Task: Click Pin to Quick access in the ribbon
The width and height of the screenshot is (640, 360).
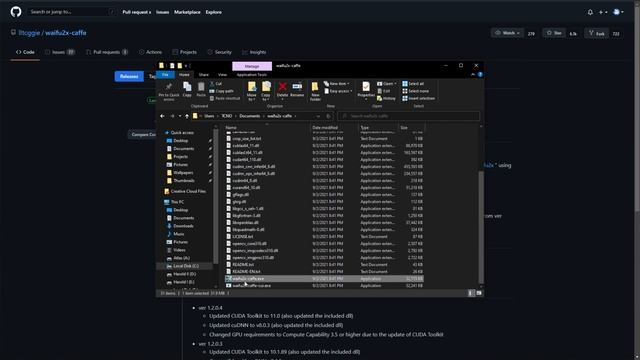Action: [169, 91]
